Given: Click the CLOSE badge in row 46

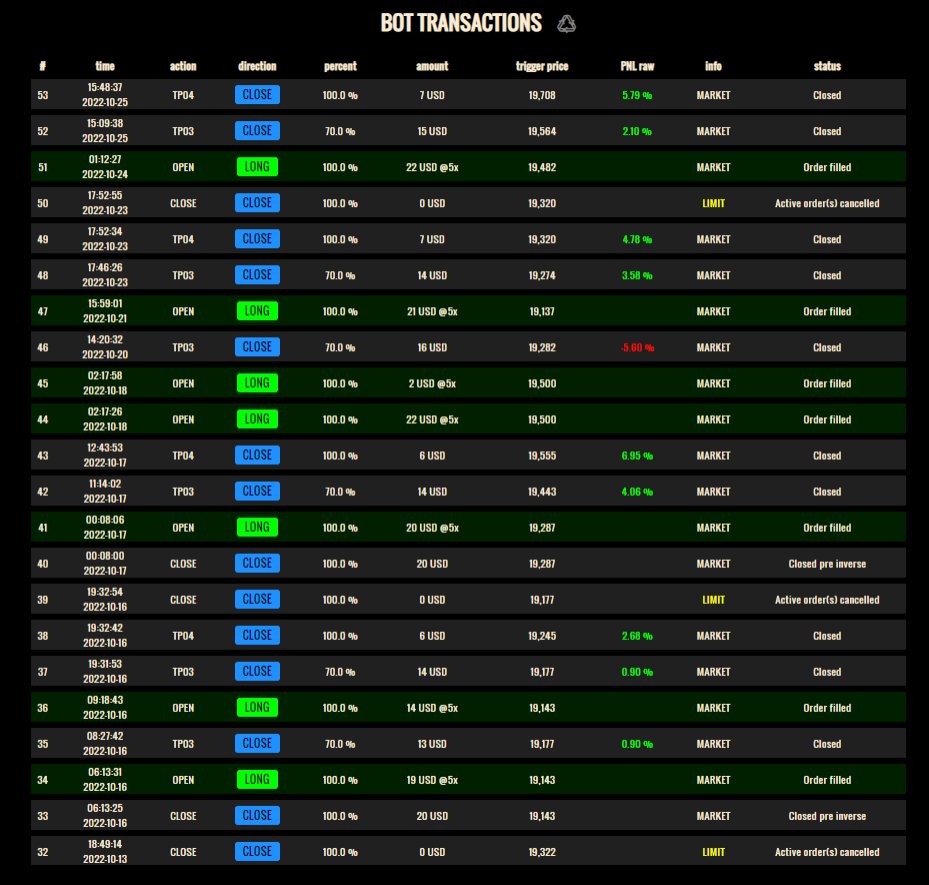Looking at the screenshot, I should coord(257,347).
